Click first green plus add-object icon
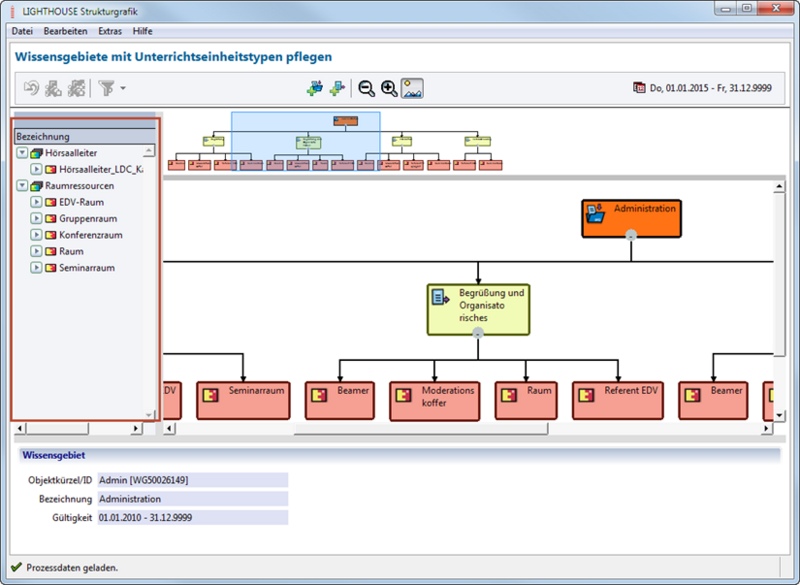Viewport: 800px width, 585px height. [315, 88]
